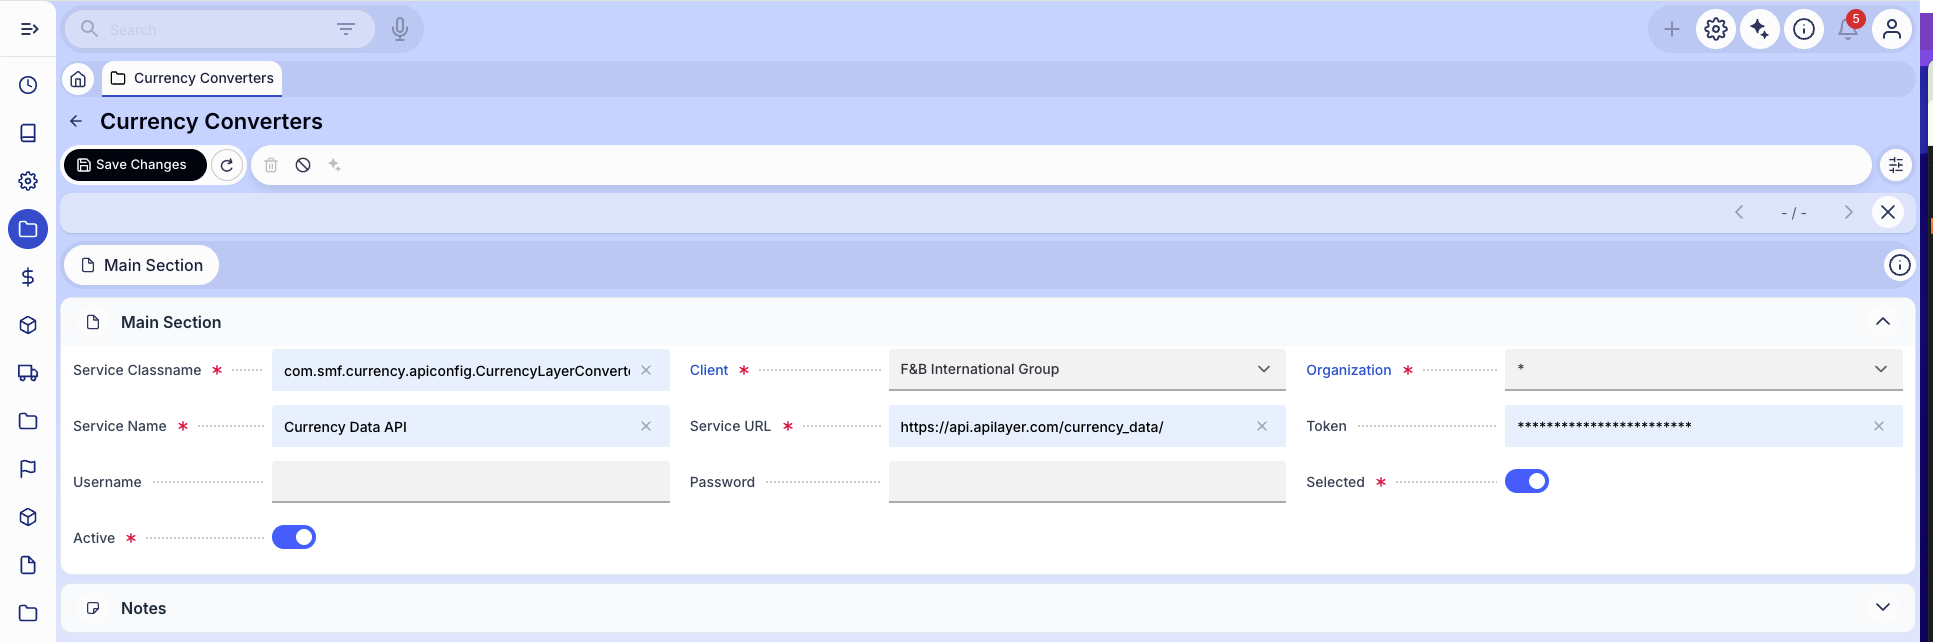Expand the Notes section
Viewport: 1933px width, 642px height.
coord(1882,608)
